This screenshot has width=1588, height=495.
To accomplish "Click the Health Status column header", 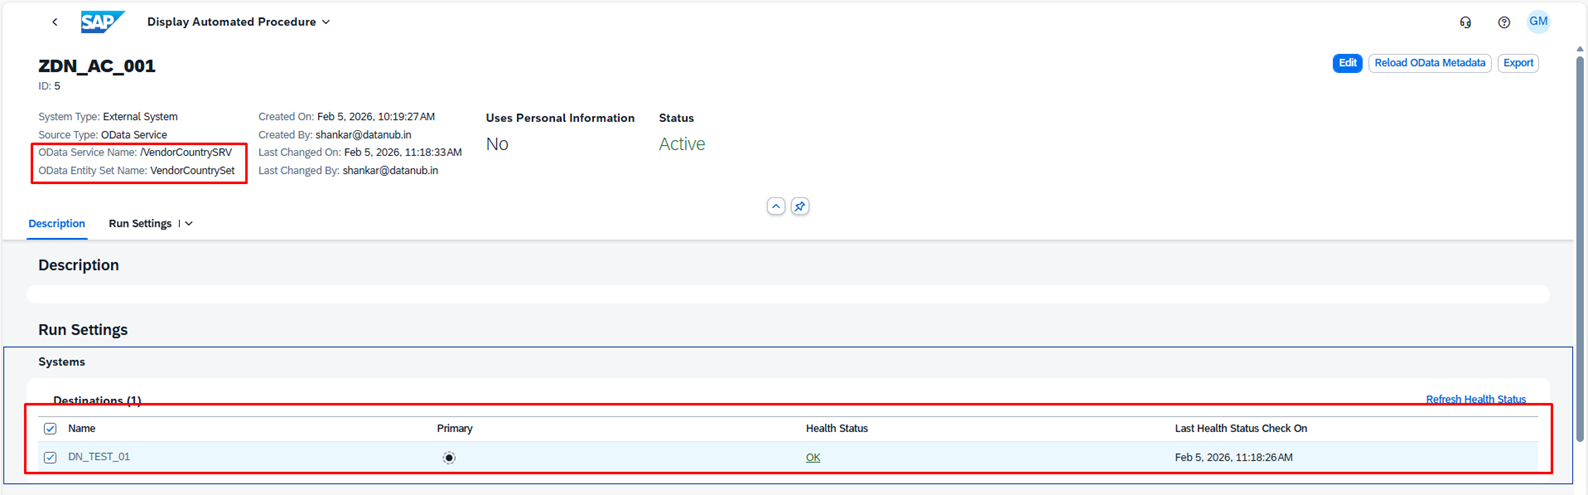I will (x=837, y=429).
